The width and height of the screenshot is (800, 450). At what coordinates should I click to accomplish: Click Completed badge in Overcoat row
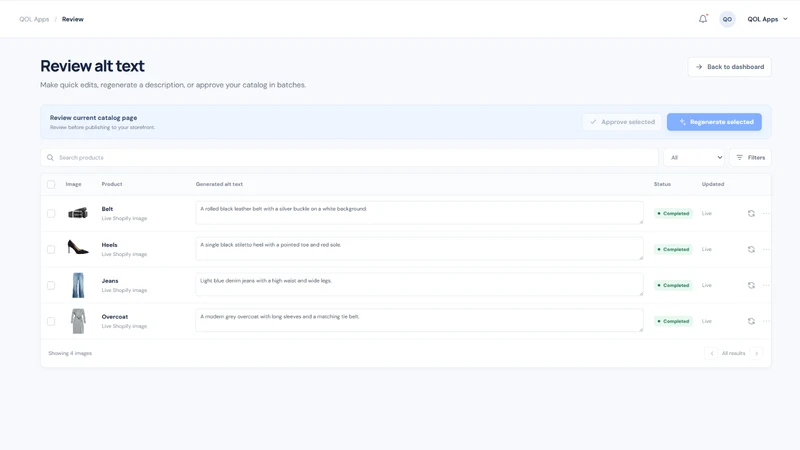(673, 321)
